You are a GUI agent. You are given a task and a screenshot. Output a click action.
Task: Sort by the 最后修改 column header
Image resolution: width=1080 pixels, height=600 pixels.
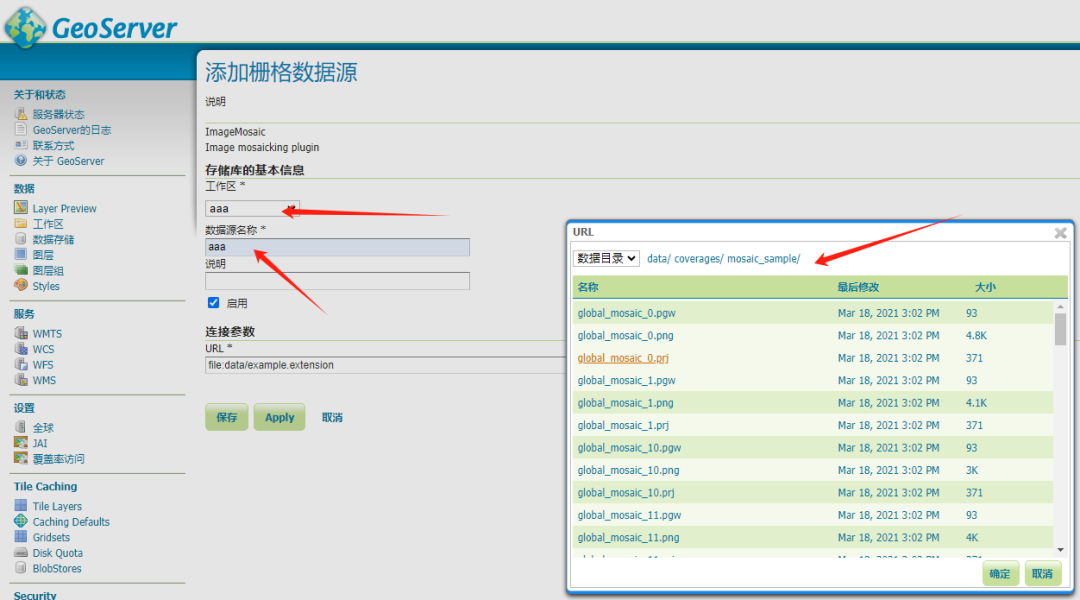[x=858, y=287]
